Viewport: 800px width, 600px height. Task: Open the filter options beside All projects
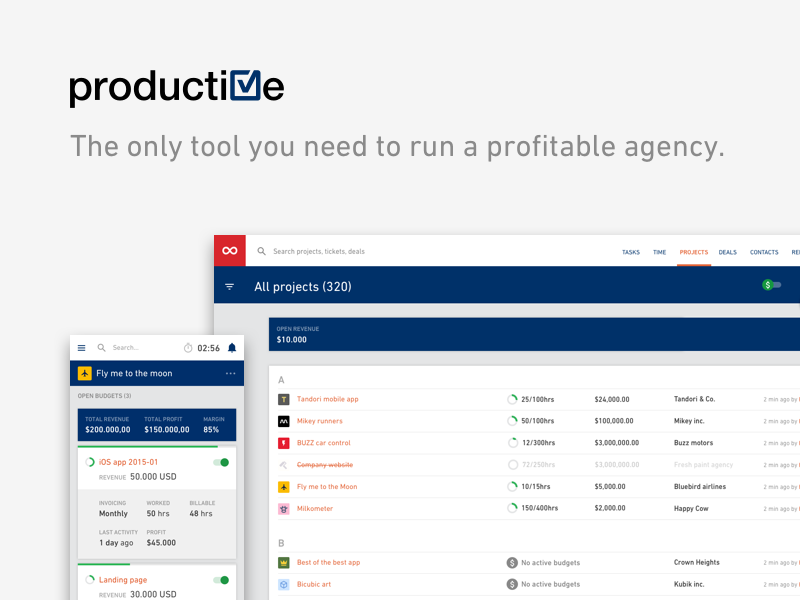click(x=229, y=286)
